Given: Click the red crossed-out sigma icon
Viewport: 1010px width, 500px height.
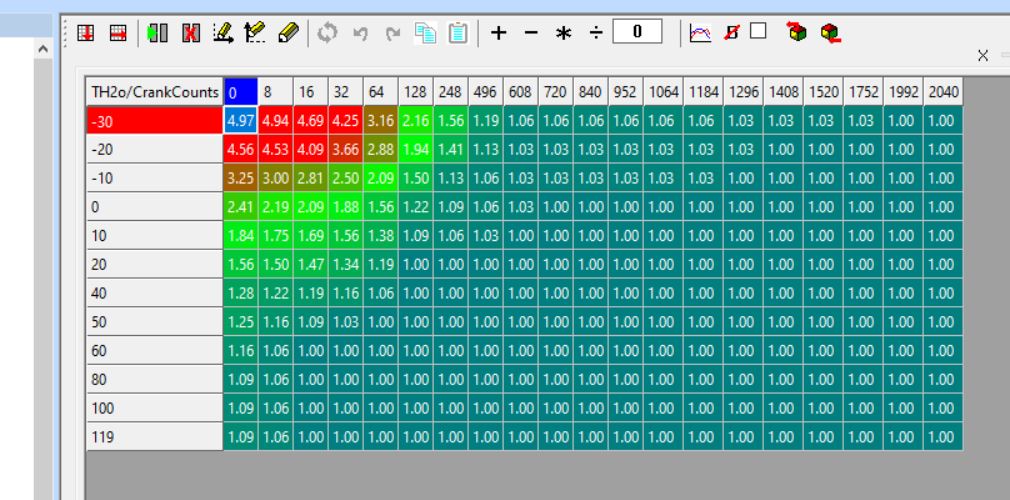Looking at the screenshot, I should pos(731,33).
